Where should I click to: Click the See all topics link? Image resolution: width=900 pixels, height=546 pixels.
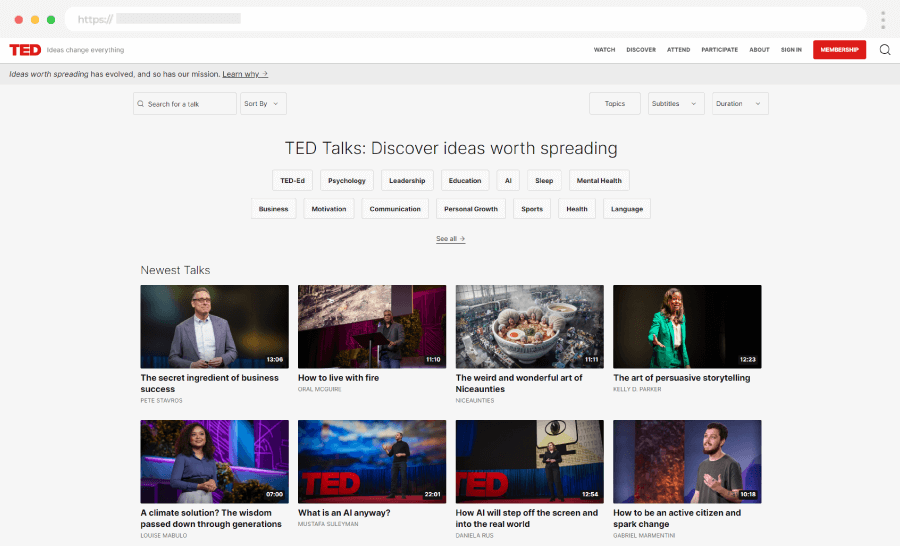click(451, 239)
